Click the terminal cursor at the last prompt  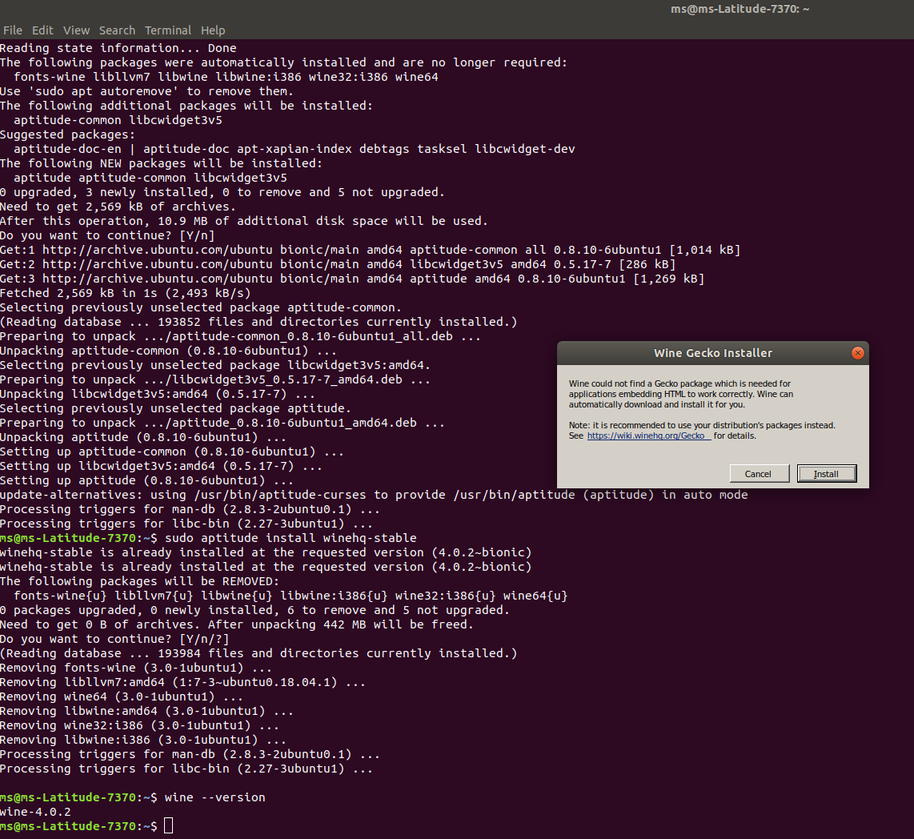(x=168, y=826)
